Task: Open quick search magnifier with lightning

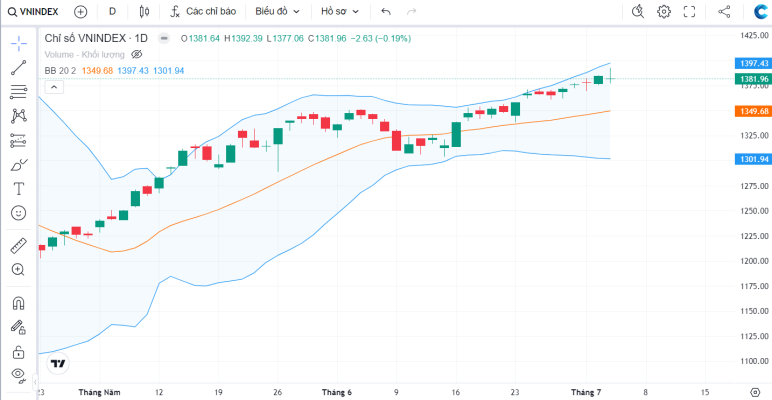Action: pyautogui.click(x=638, y=11)
